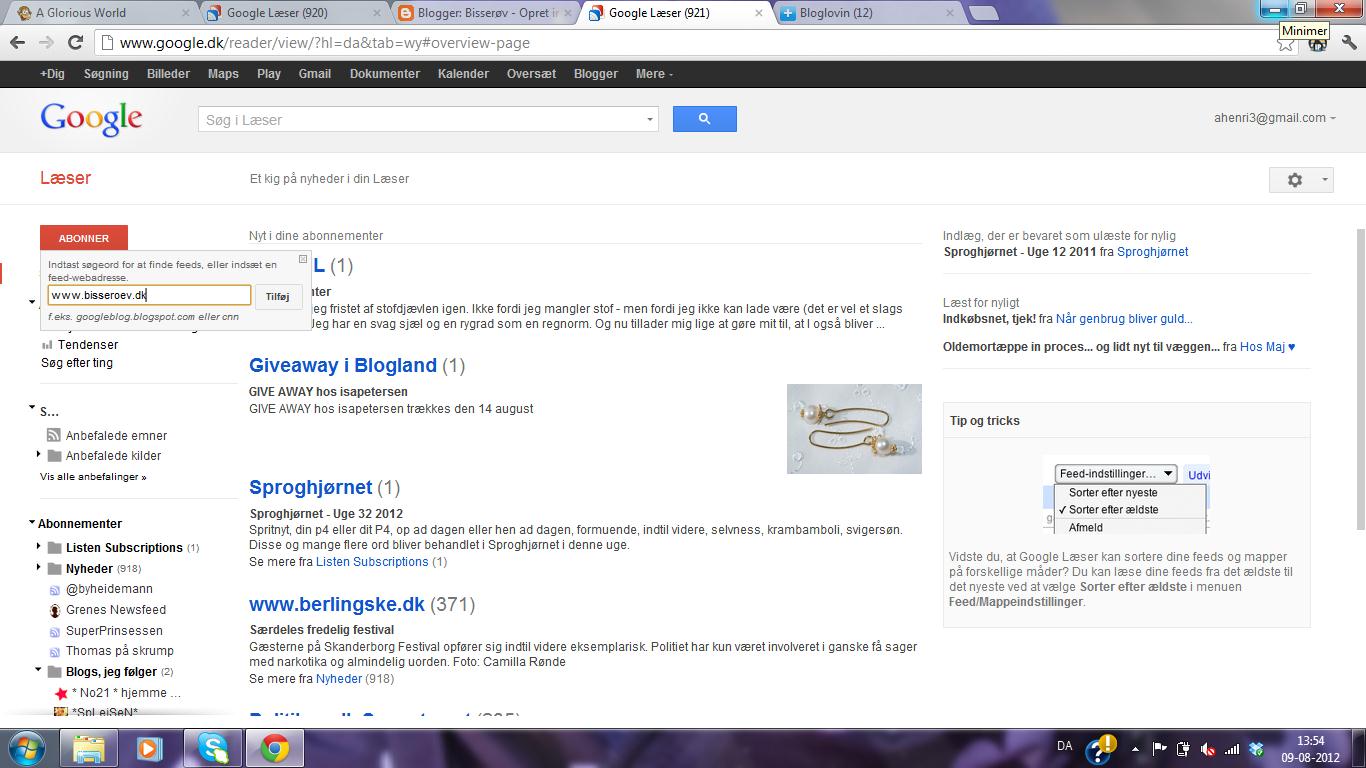
Task: Open Skype from the taskbar
Action: click(212, 748)
